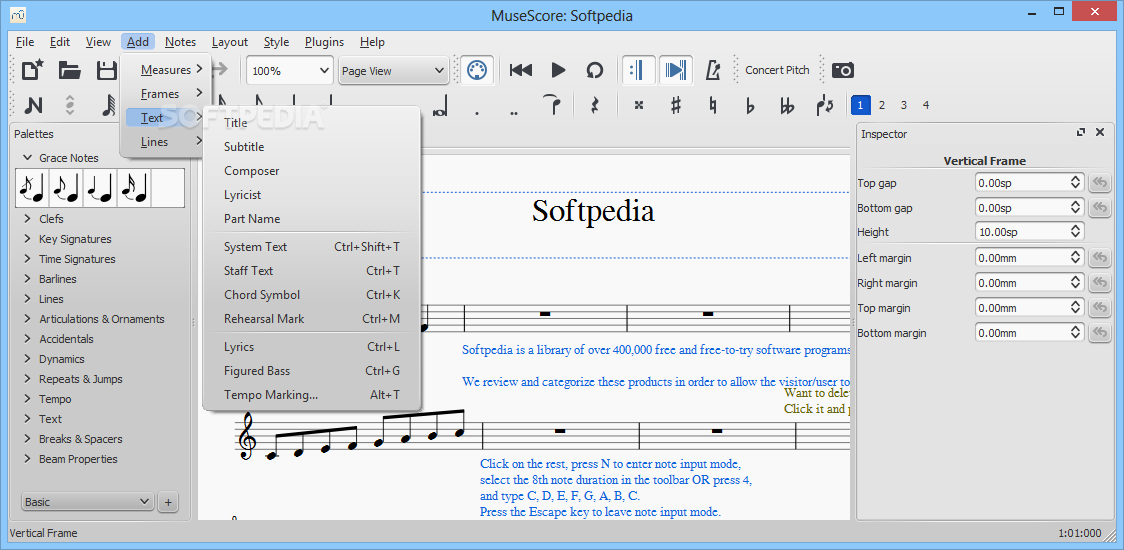Switch to voice 3

pyautogui.click(x=904, y=105)
